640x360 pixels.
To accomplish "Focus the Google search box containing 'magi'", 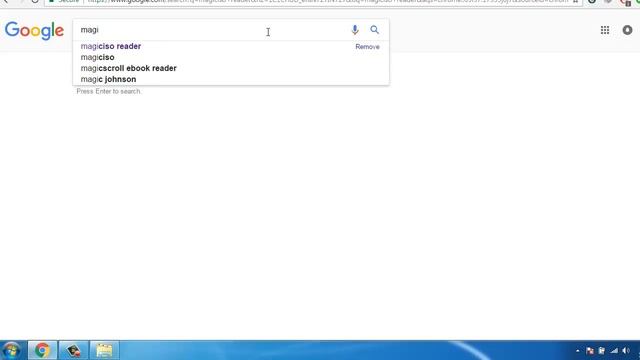I will (212, 30).
